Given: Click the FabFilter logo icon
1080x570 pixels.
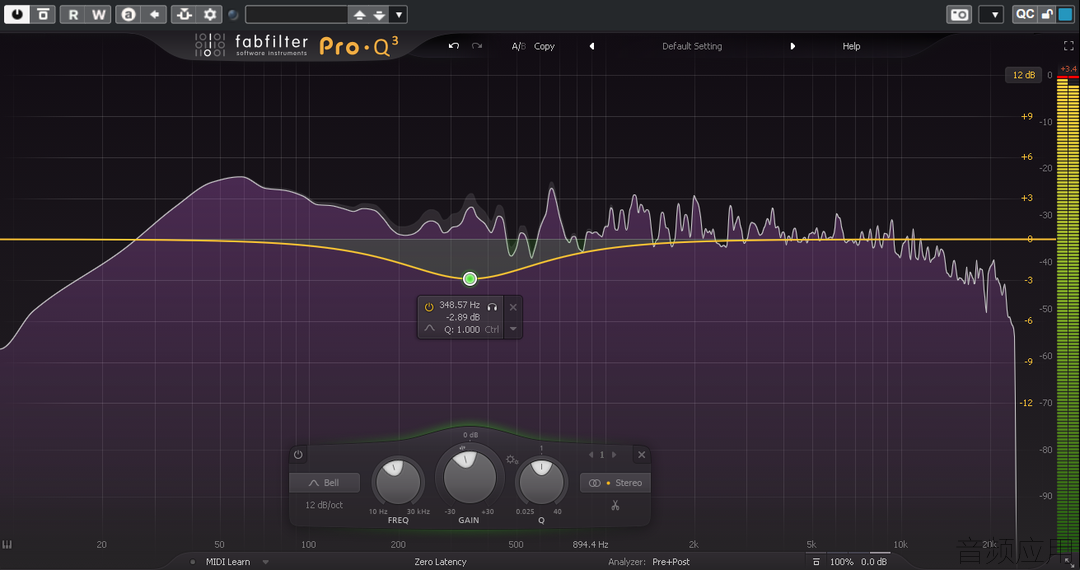Looking at the screenshot, I should click(x=209, y=45).
